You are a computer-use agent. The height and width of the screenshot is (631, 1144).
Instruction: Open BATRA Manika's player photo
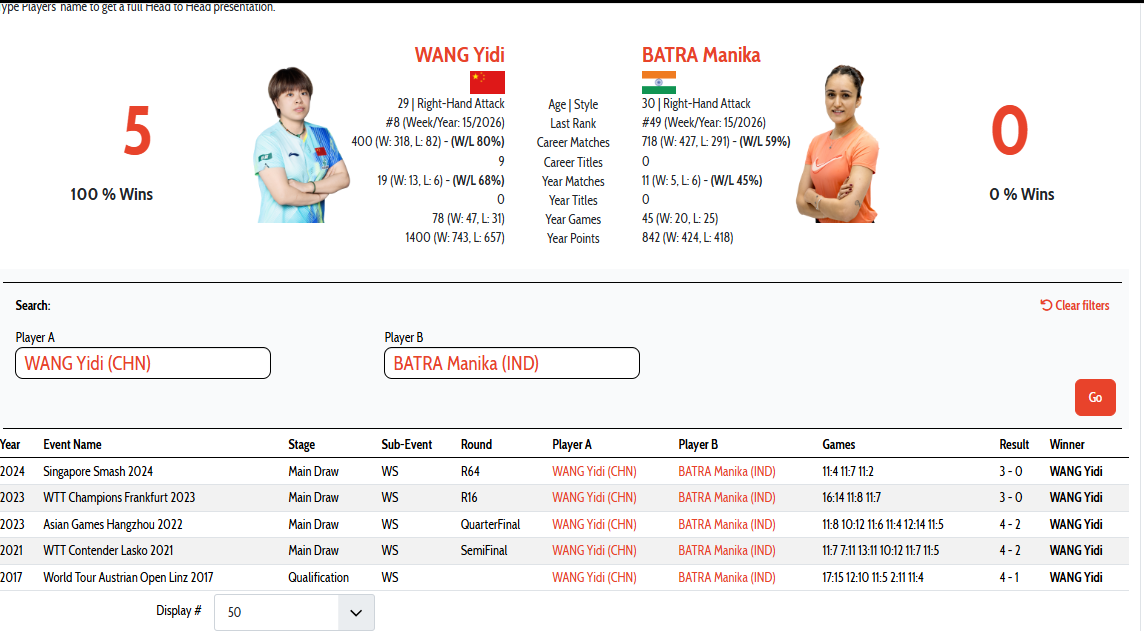837,144
